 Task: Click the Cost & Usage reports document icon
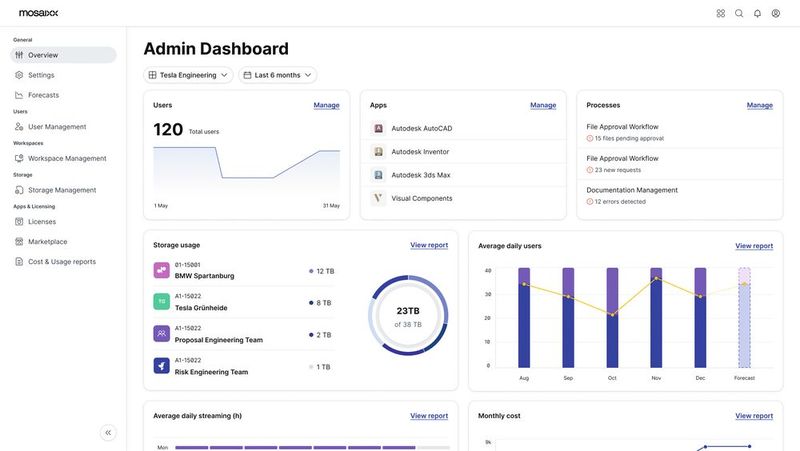(x=19, y=261)
